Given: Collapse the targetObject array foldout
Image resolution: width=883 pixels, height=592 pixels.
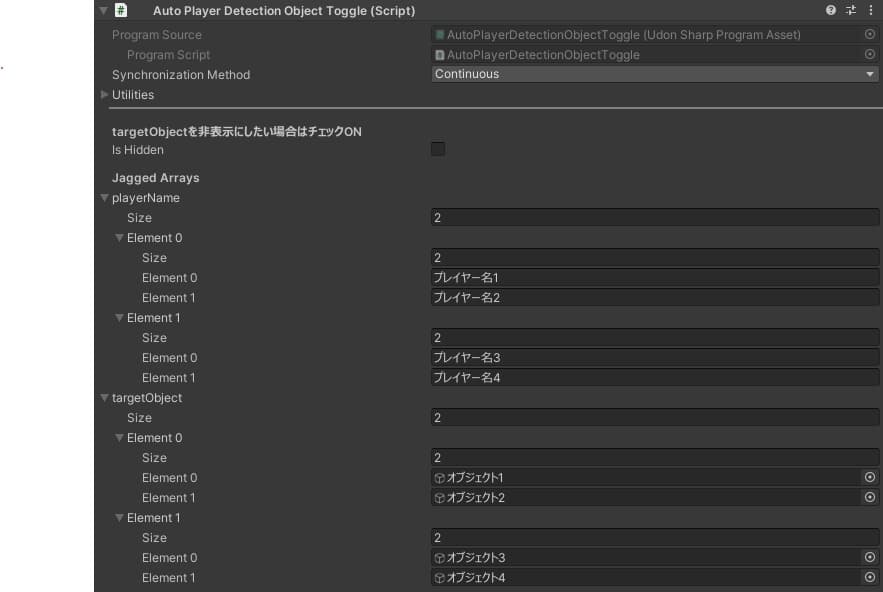Looking at the screenshot, I should (x=104, y=398).
